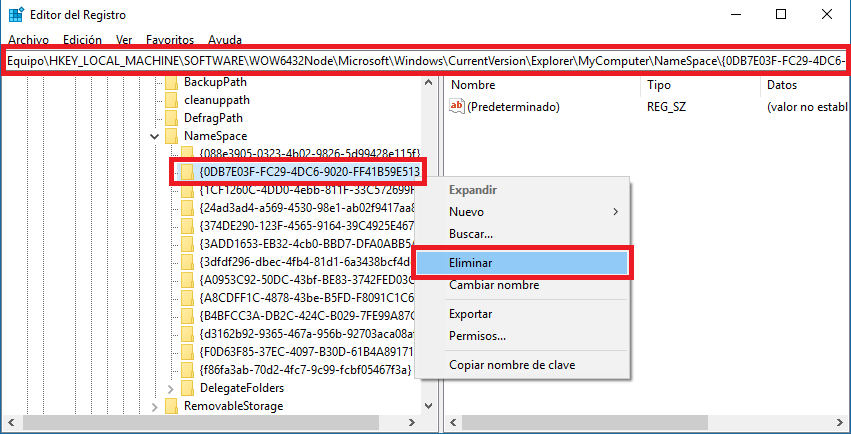
Task: Click tree pane scroll down arrow
Action: click(428, 405)
